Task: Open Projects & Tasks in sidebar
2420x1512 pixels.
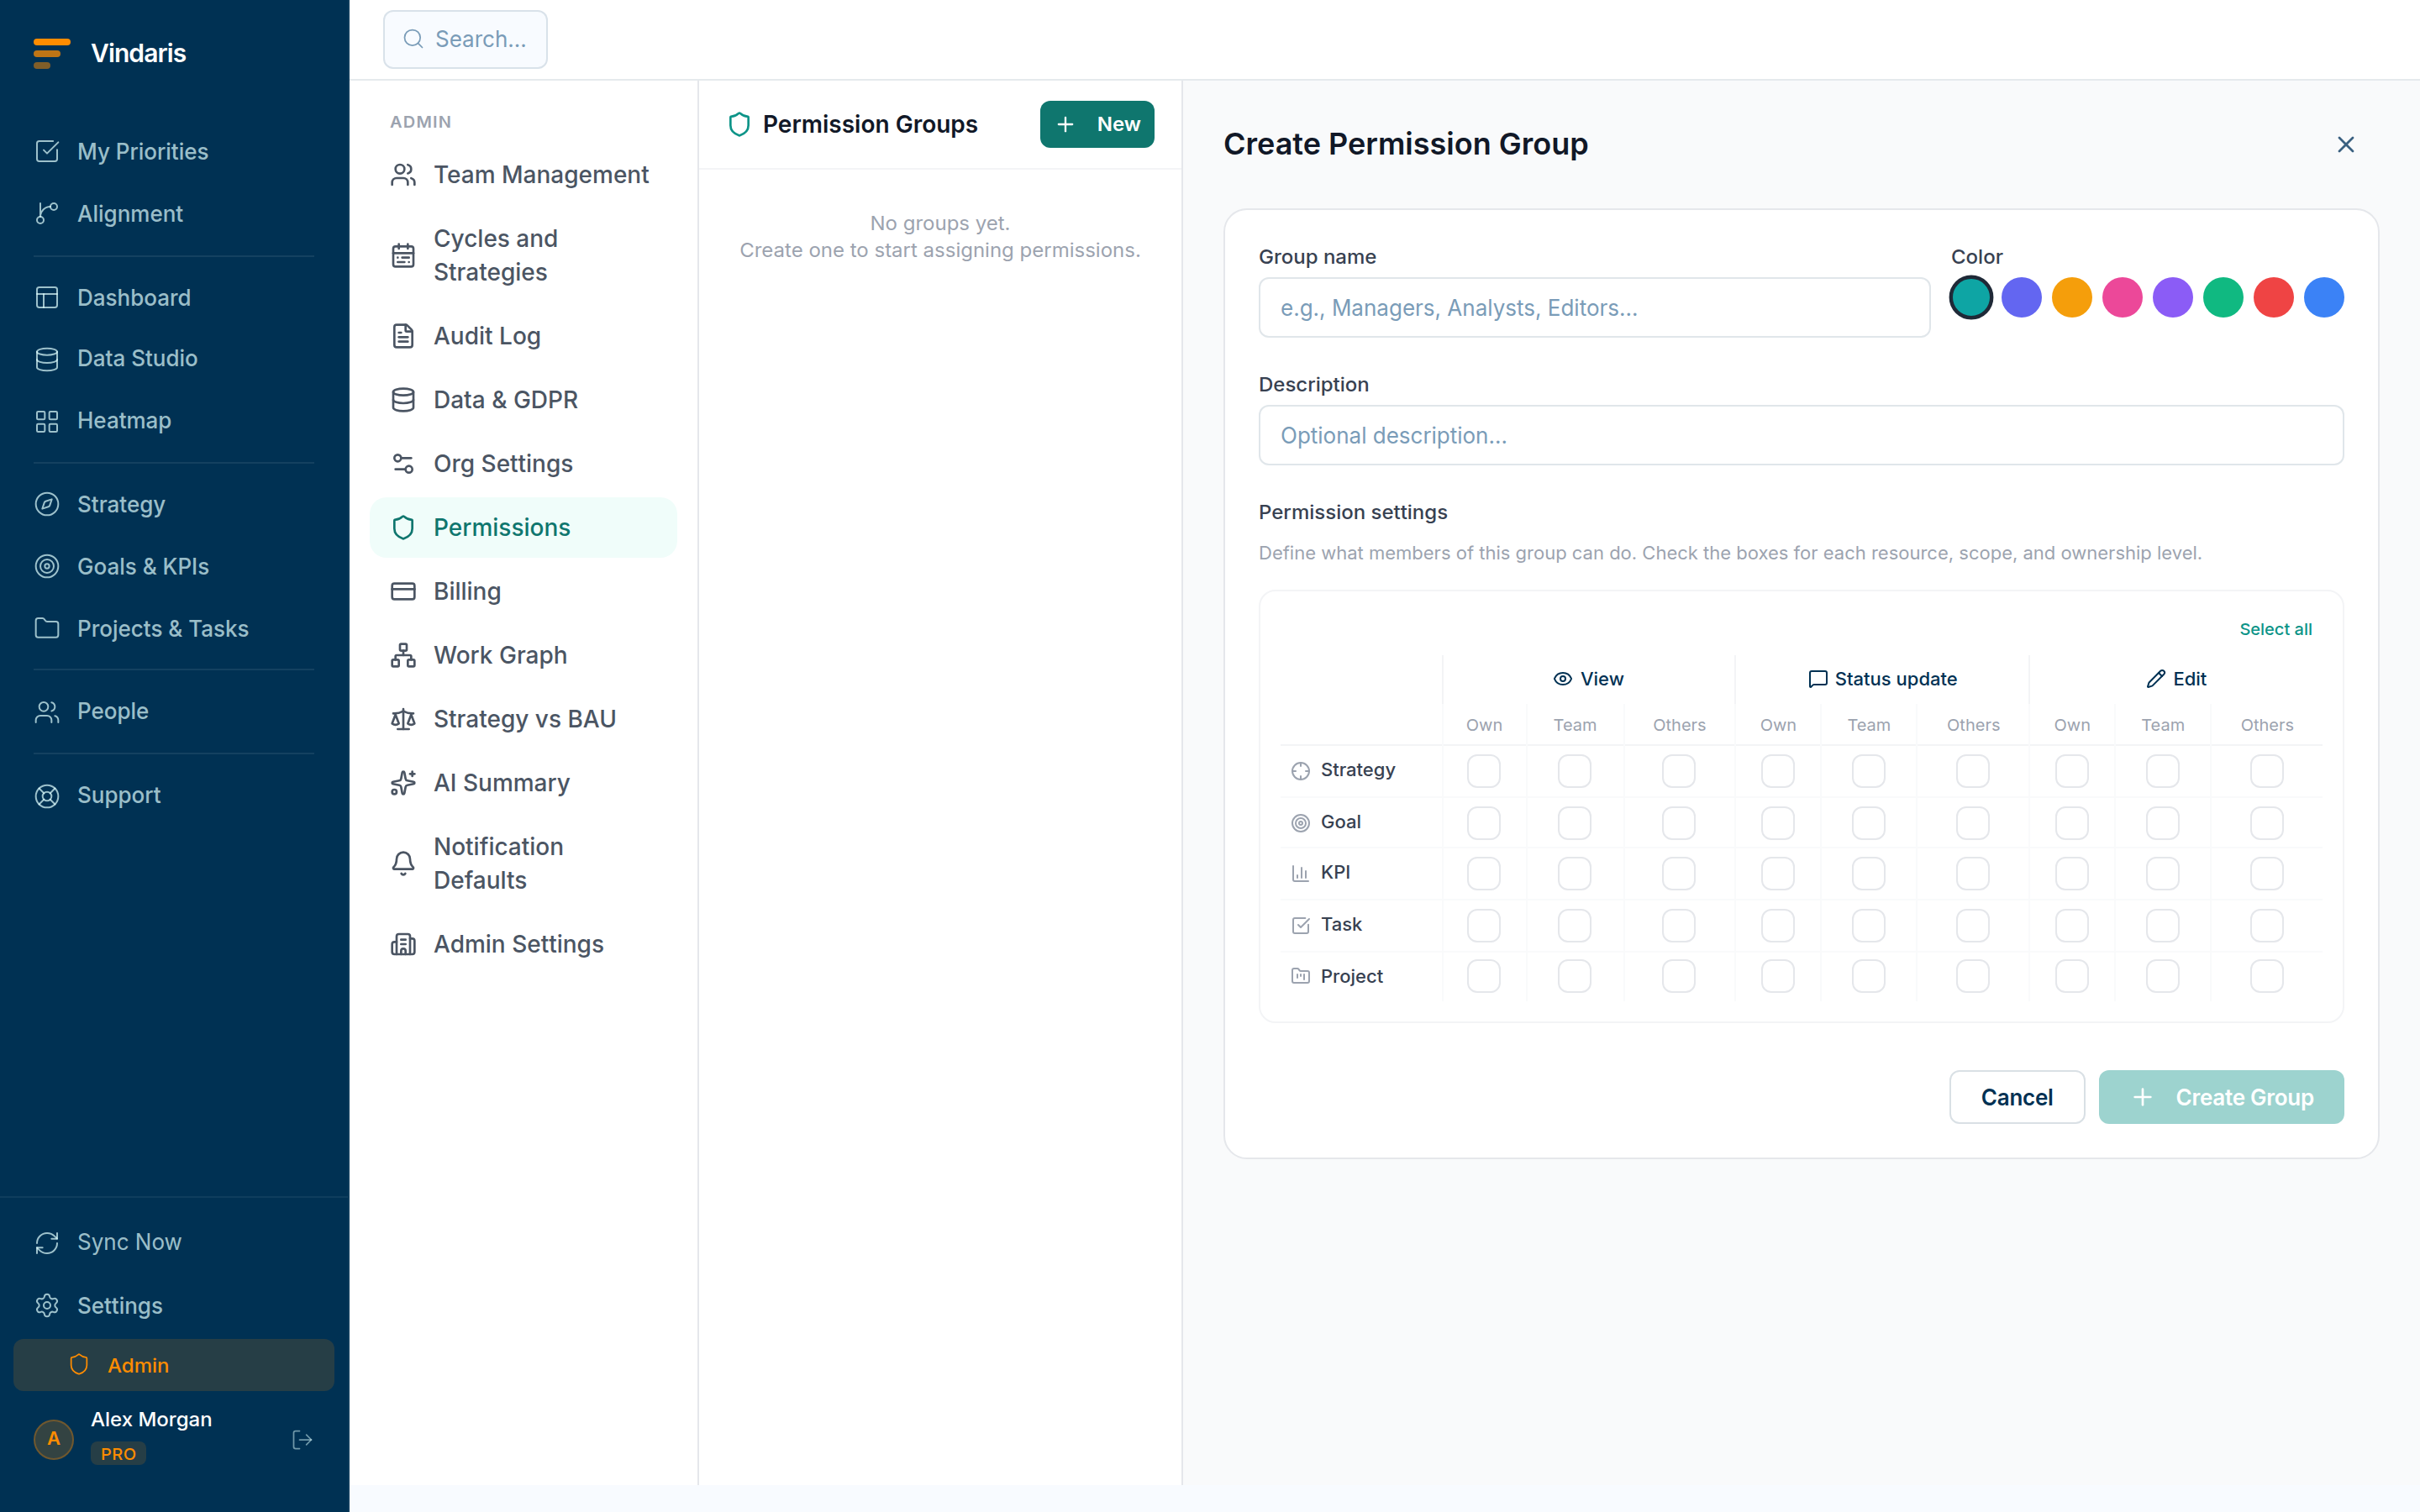Action: pyautogui.click(x=174, y=629)
